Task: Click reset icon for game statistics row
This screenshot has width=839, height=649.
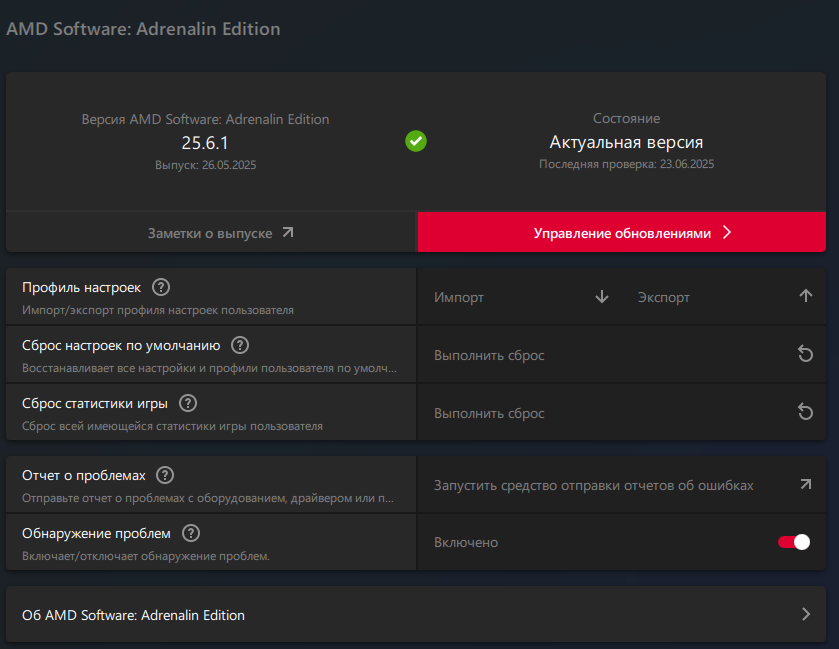Action: (805, 412)
